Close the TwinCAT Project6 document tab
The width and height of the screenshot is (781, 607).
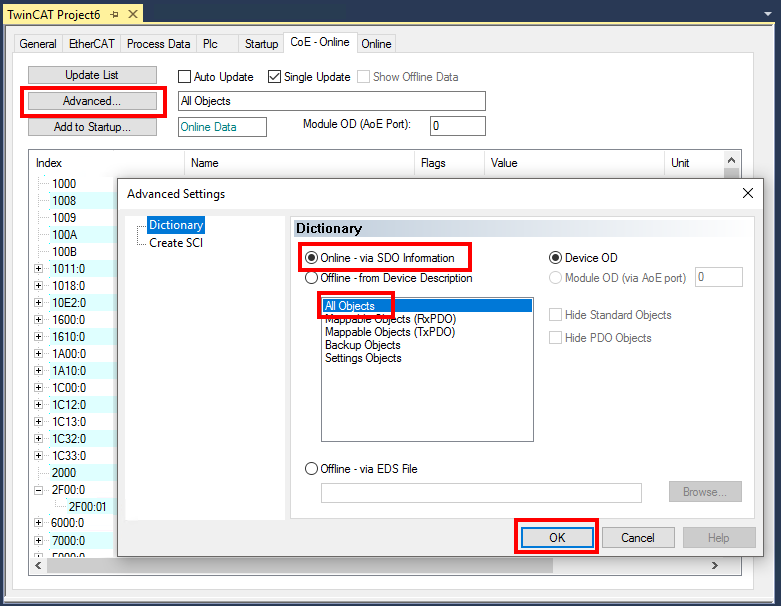point(133,14)
